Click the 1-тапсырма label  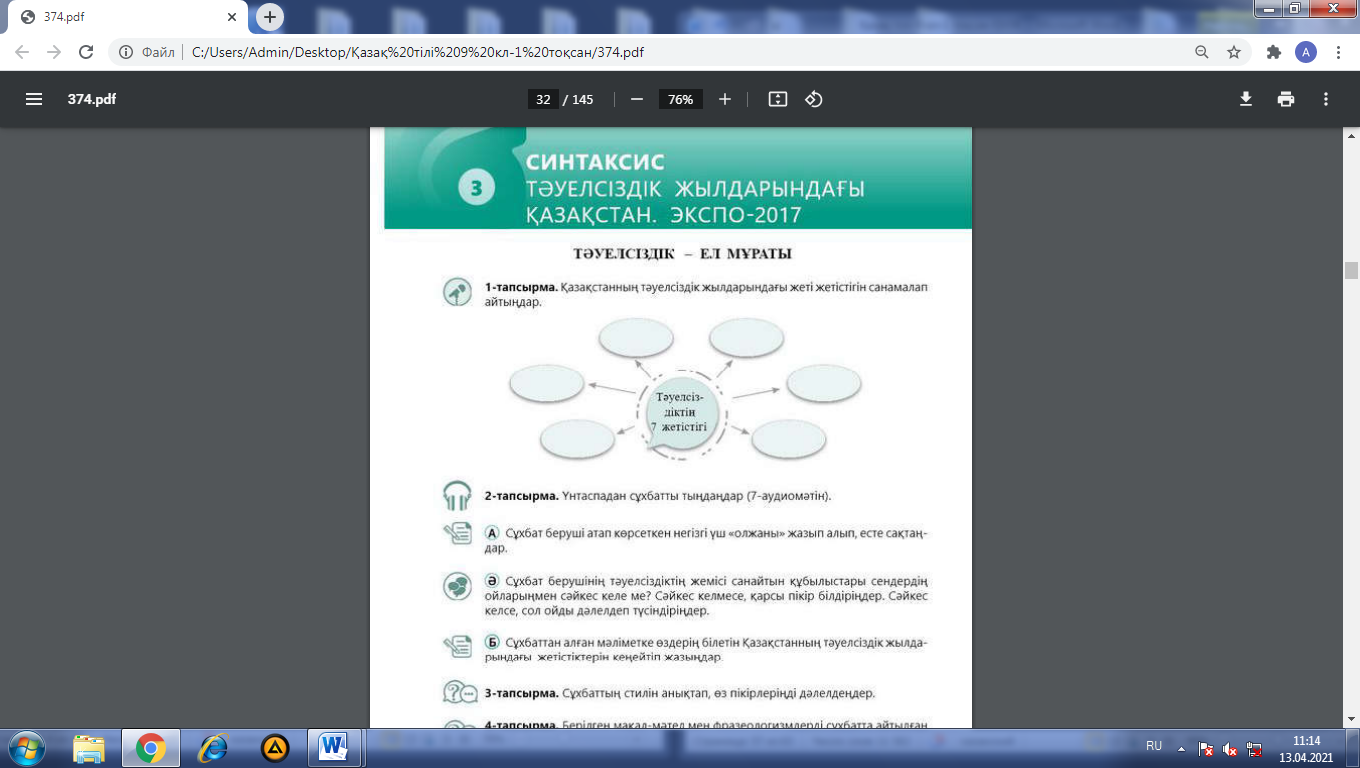coord(521,286)
